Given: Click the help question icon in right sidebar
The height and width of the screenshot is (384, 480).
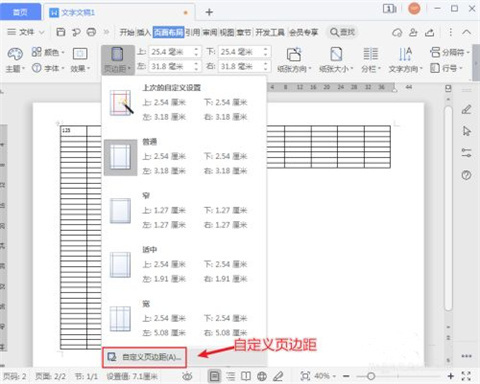Looking at the screenshot, I should click(466, 175).
